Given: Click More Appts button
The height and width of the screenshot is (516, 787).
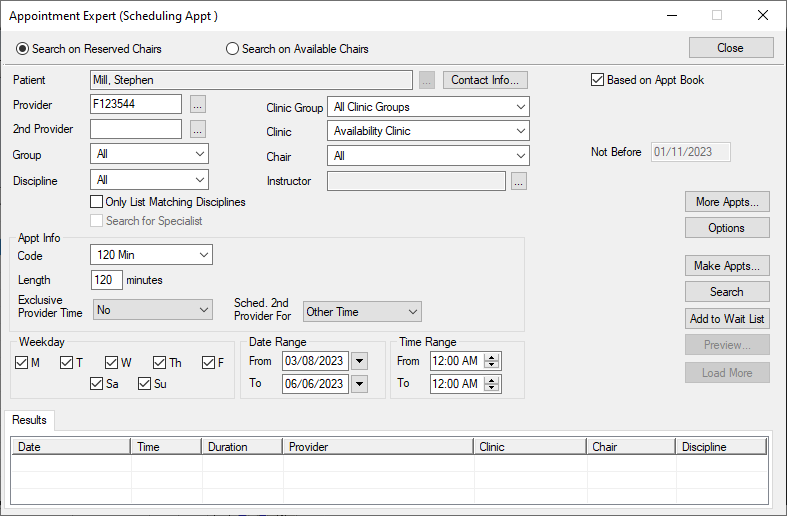Looking at the screenshot, I should pyautogui.click(x=727, y=202).
